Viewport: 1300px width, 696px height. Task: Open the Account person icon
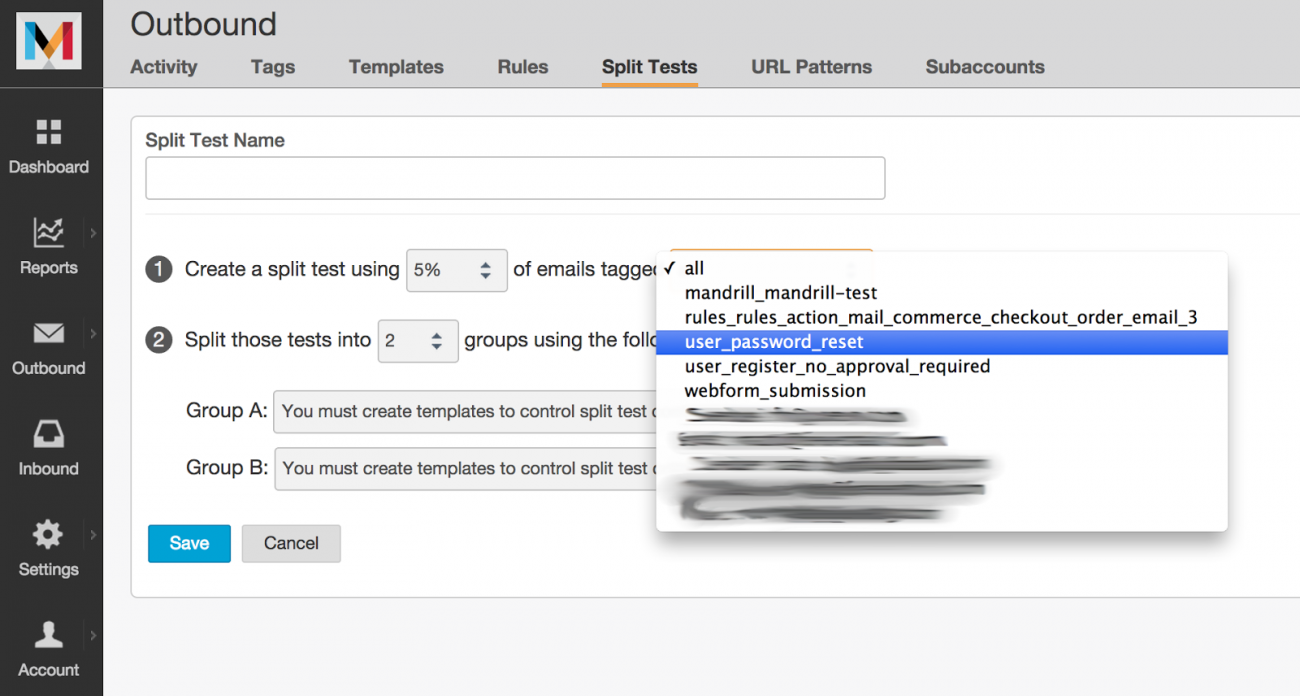(x=48, y=635)
